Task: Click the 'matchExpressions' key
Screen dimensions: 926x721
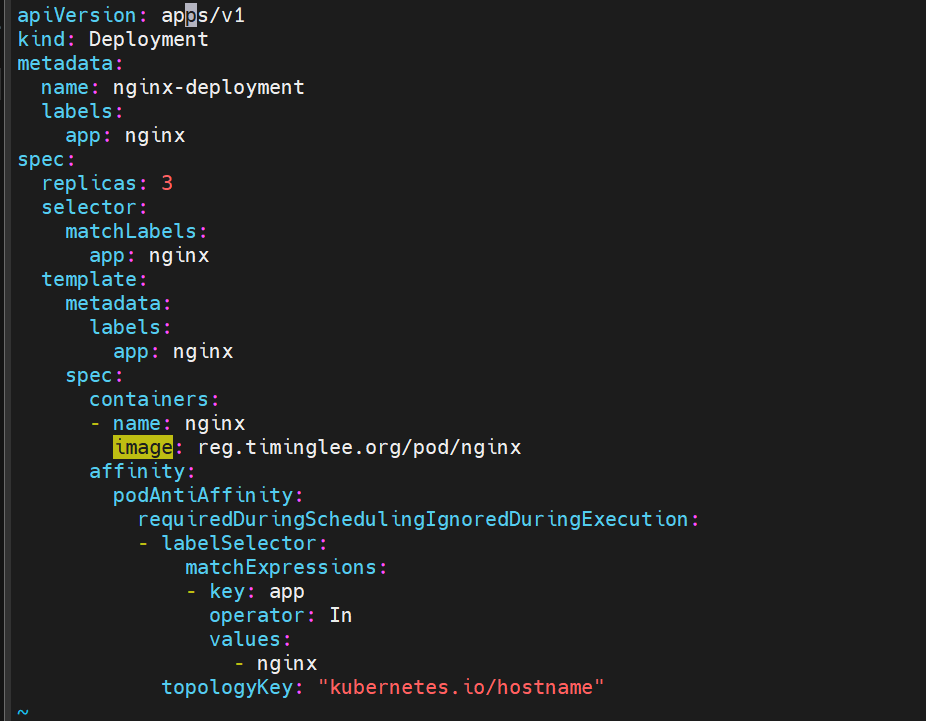Action: 281,567
